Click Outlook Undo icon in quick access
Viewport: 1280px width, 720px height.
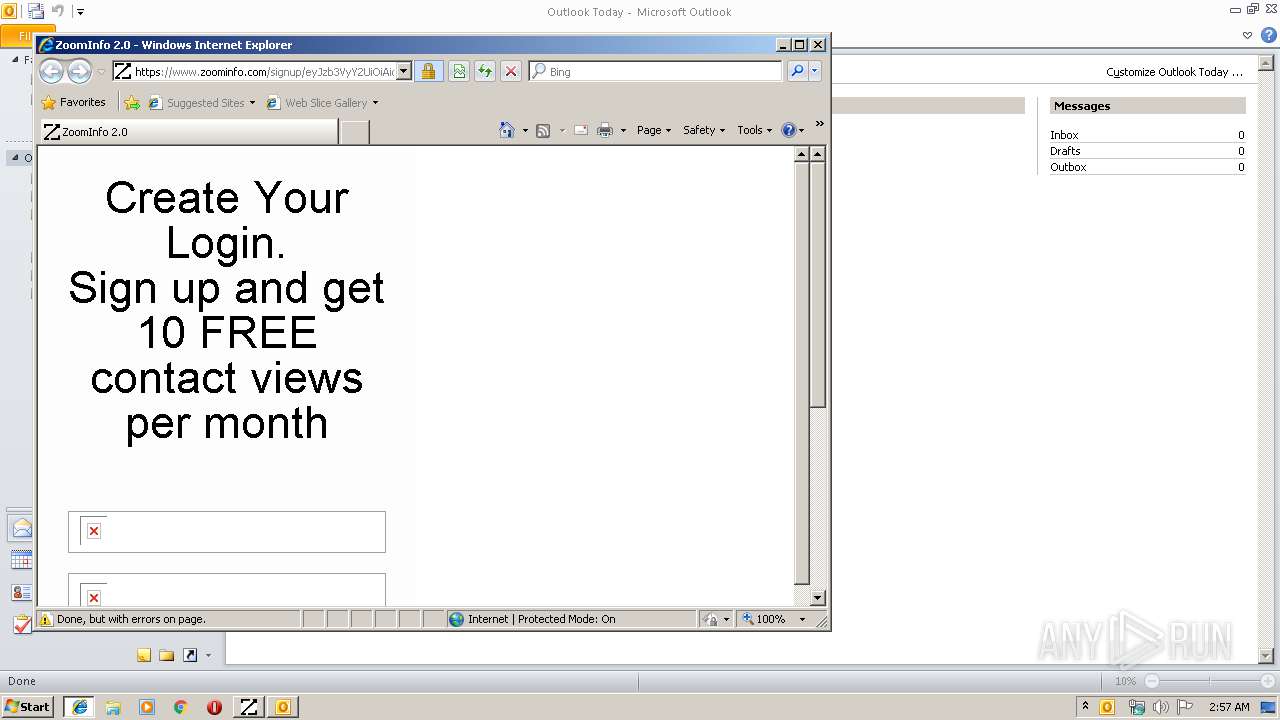coord(57,11)
